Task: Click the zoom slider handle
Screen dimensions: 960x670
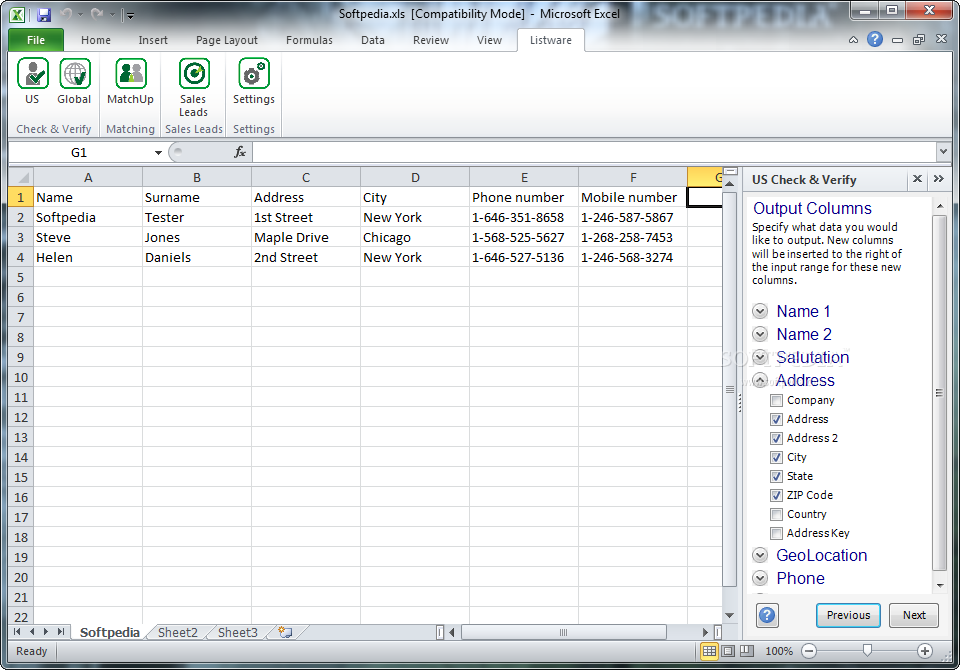Action: tap(867, 650)
